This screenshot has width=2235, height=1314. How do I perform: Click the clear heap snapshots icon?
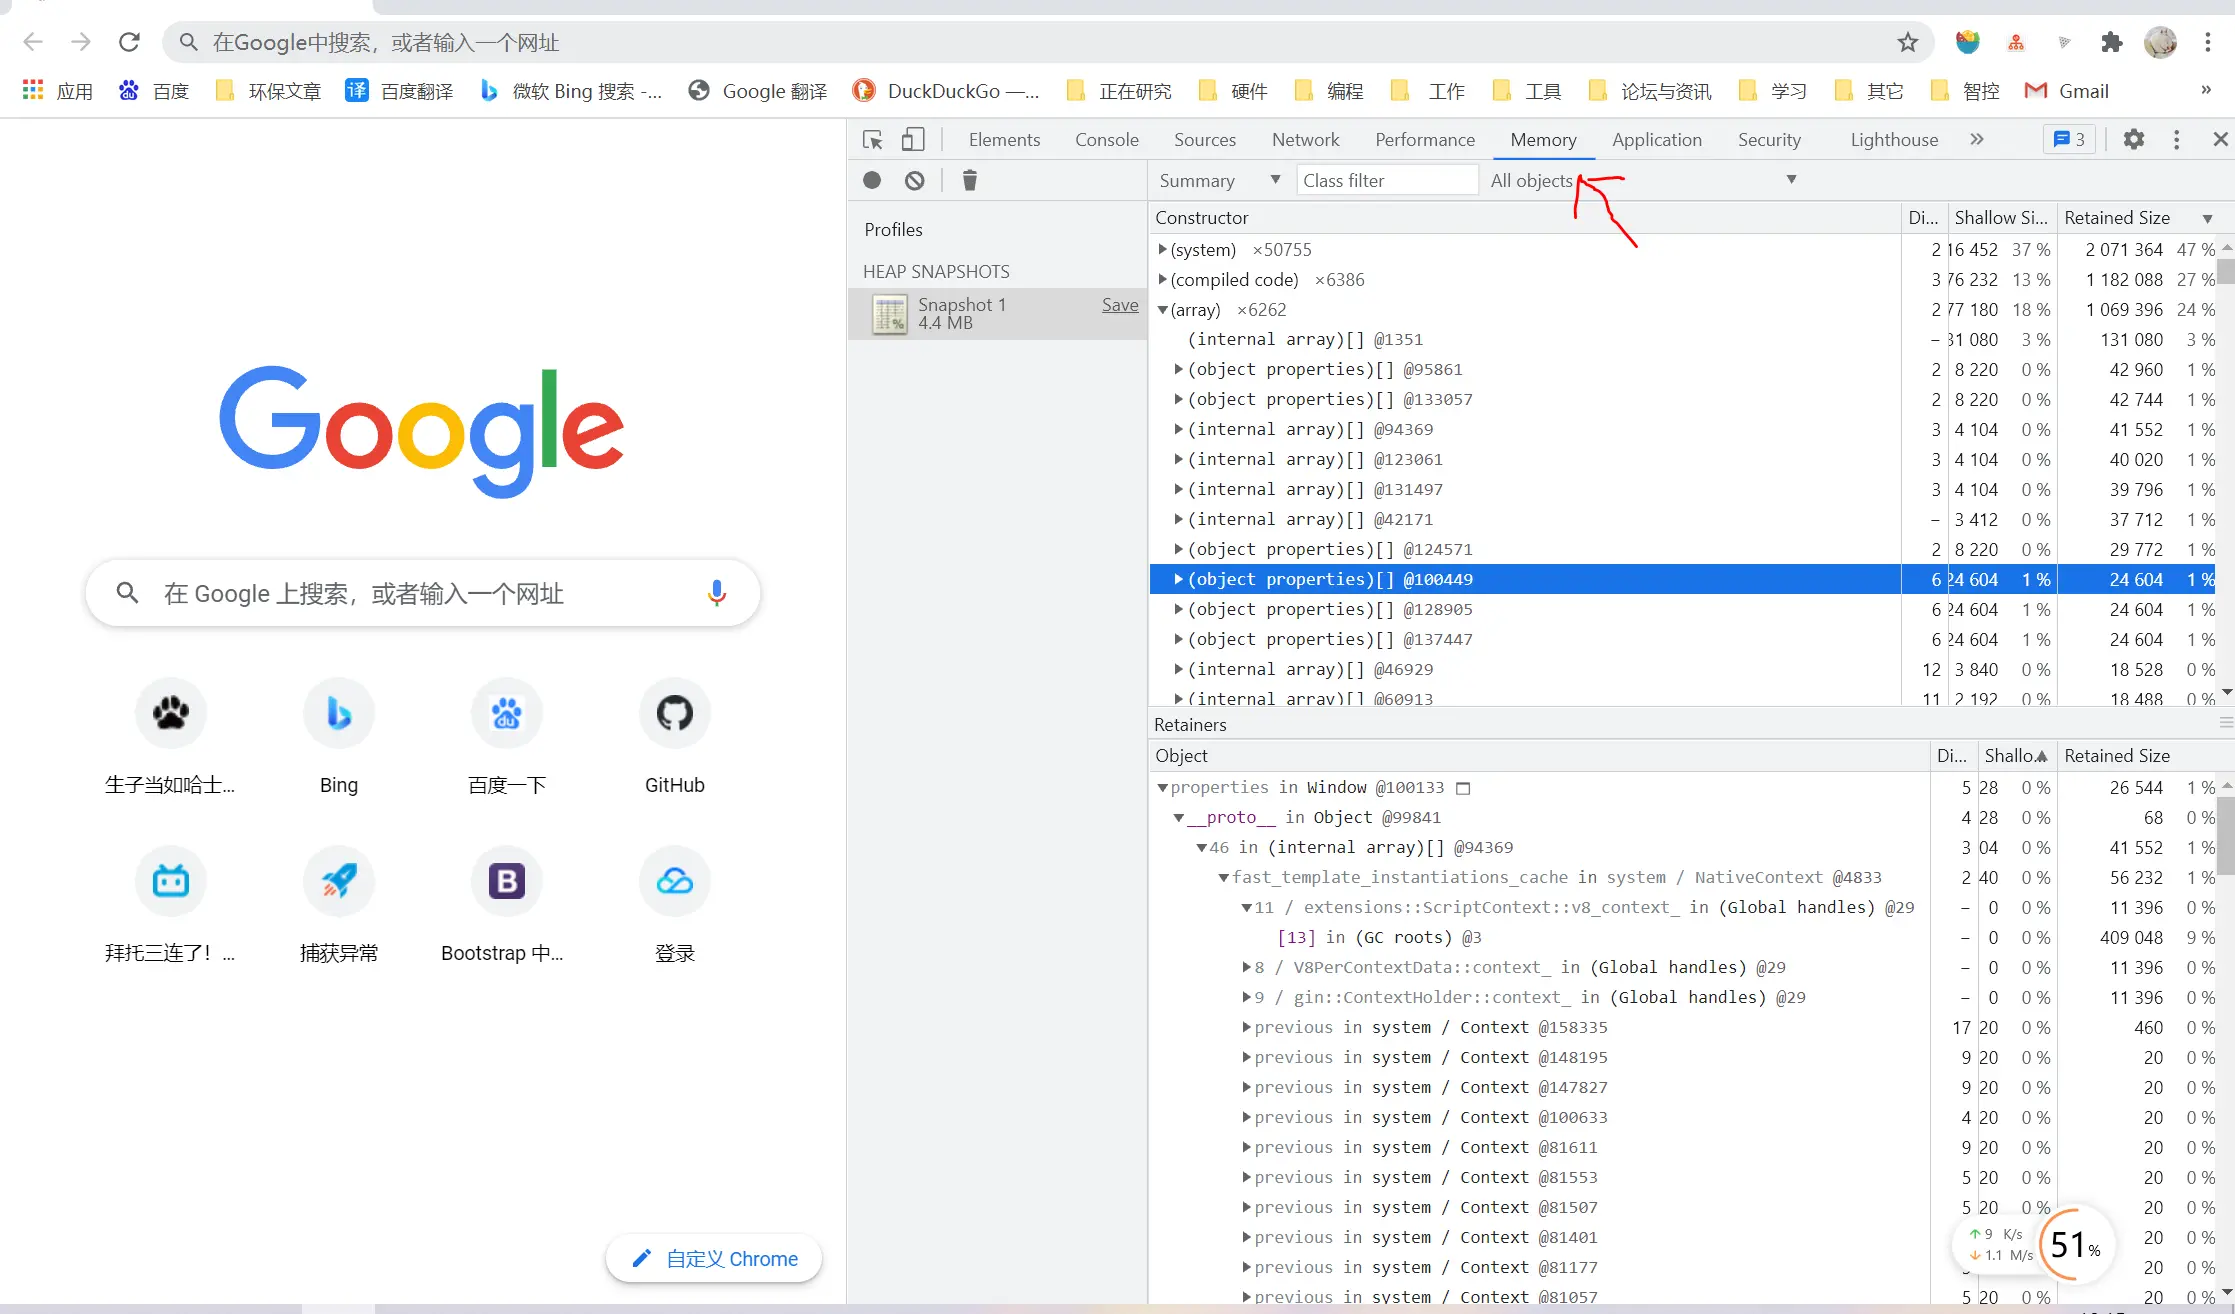pos(970,180)
